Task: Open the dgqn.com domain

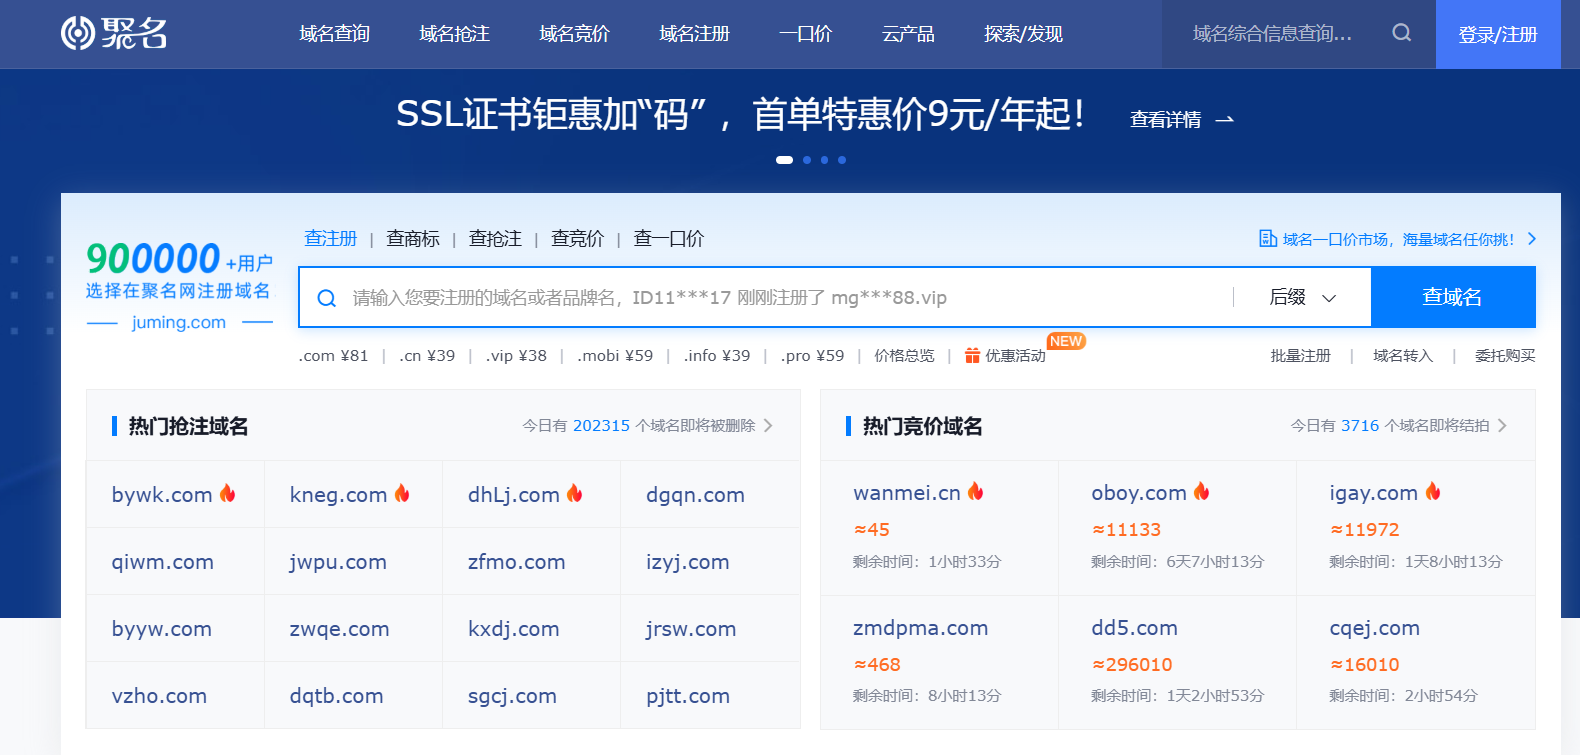Action: click(695, 495)
